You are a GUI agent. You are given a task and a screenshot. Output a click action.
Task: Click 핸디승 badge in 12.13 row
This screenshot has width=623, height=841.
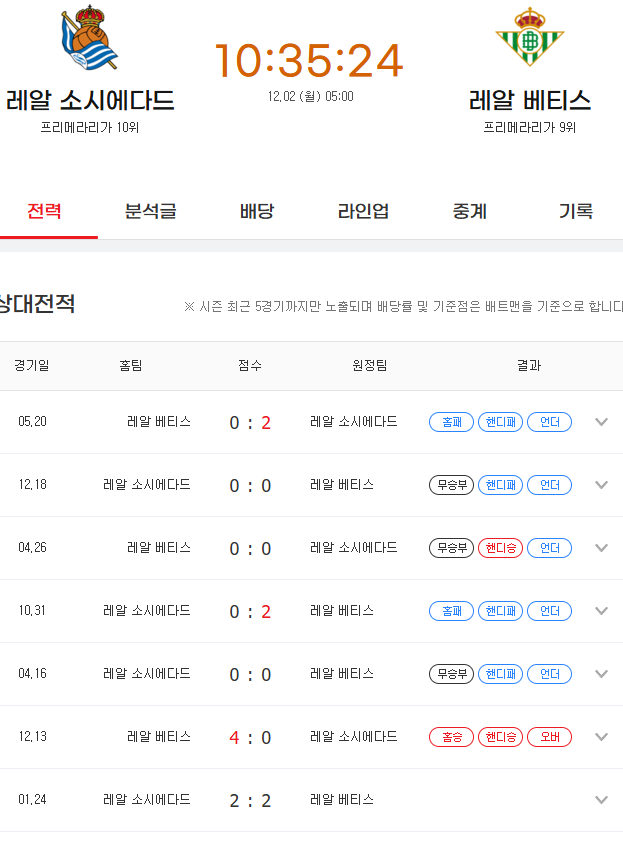(x=500, y=737)
